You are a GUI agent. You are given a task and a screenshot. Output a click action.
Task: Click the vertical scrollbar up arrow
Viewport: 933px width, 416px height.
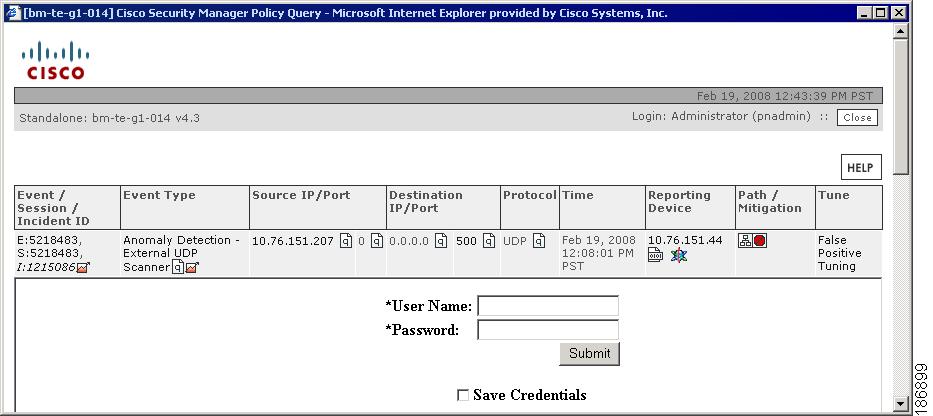(x=900, y=30)
